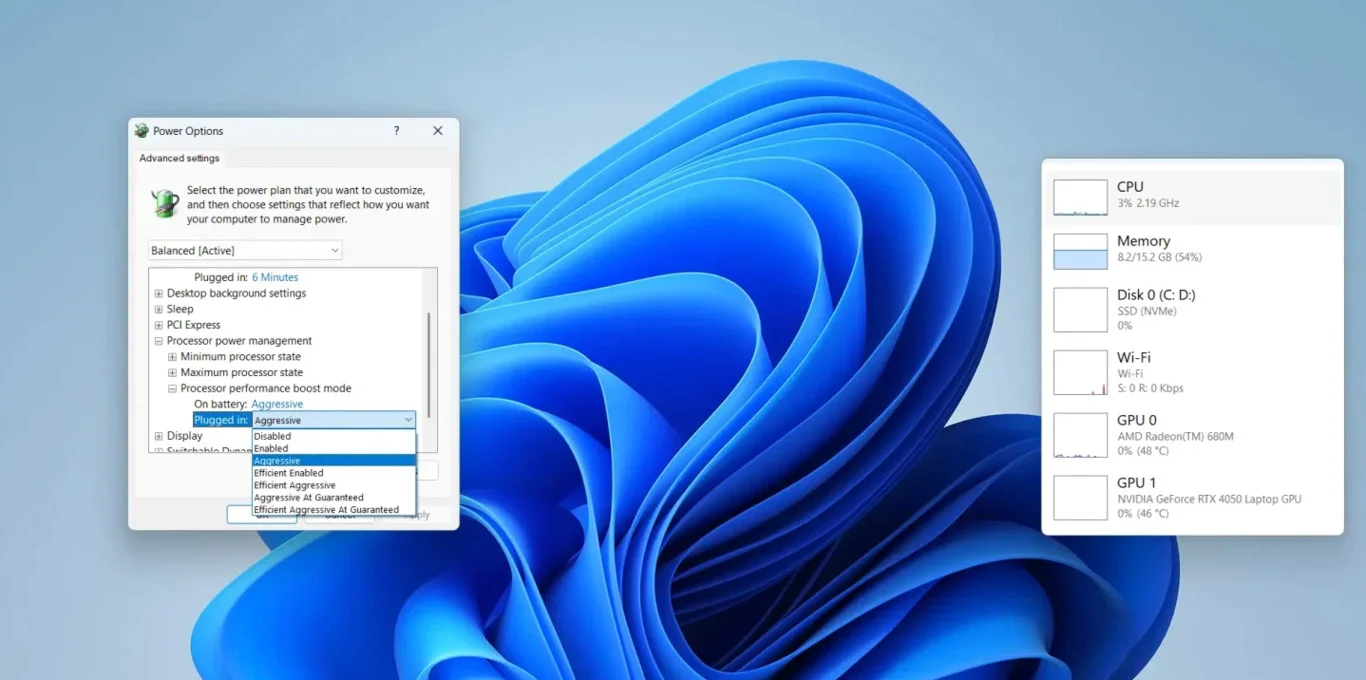Expand the Sleep tree node
The height and width of the screenshot is (680, 1366).
pos(159,309)
